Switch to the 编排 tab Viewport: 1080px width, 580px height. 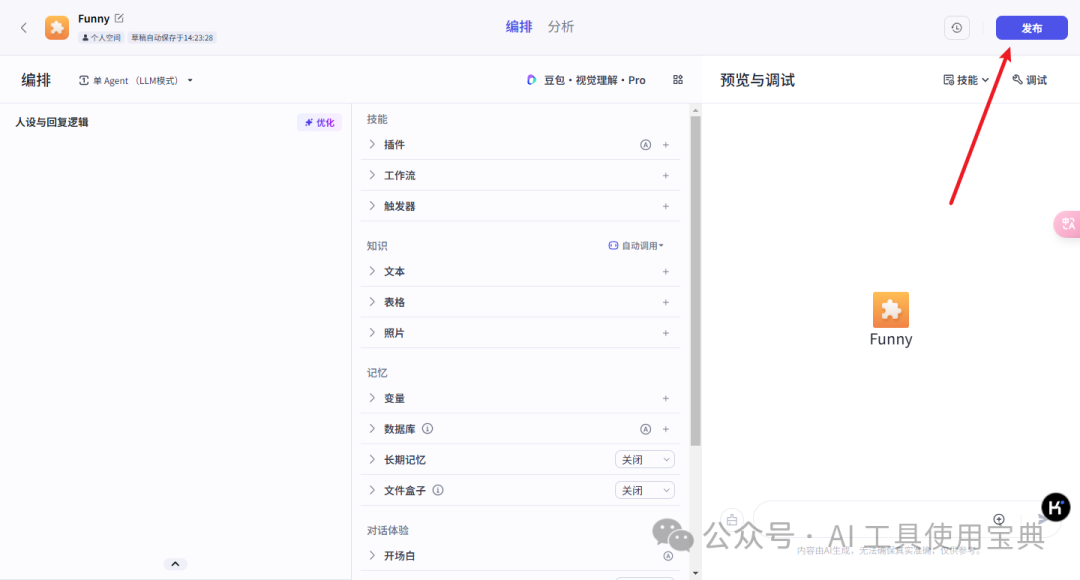tap(519, 27)
